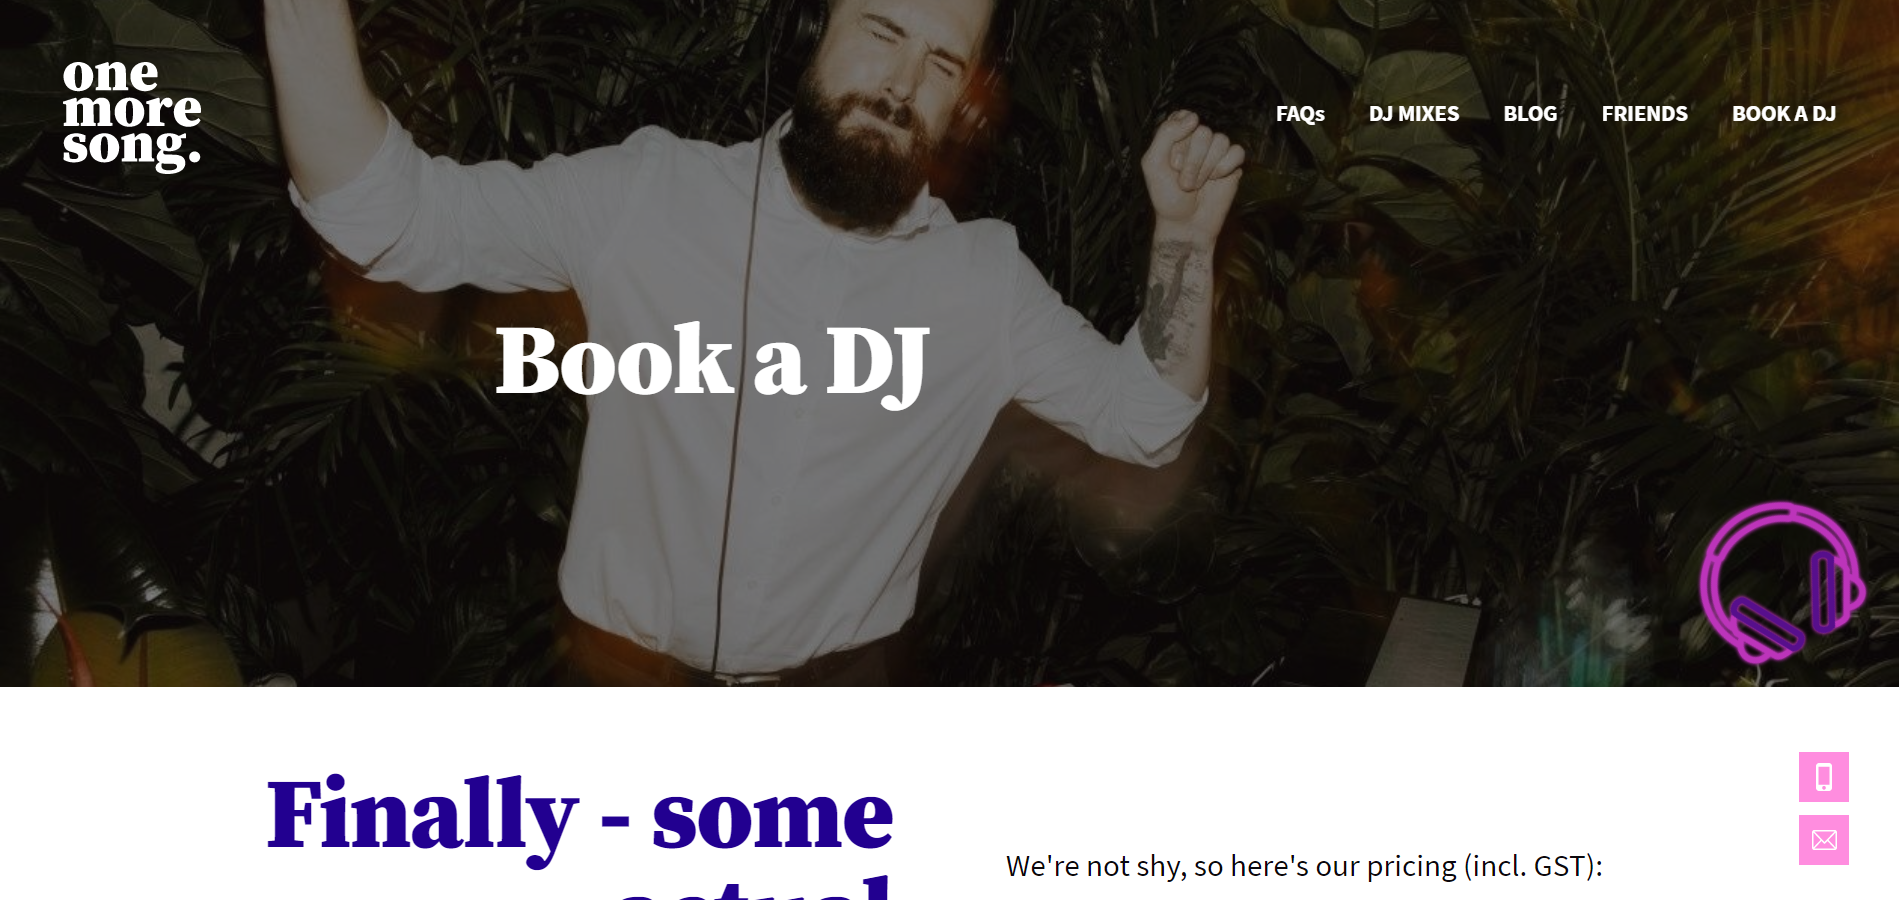Visit the FRIENDS page

pyautogui.click(x=1644, y=114)
